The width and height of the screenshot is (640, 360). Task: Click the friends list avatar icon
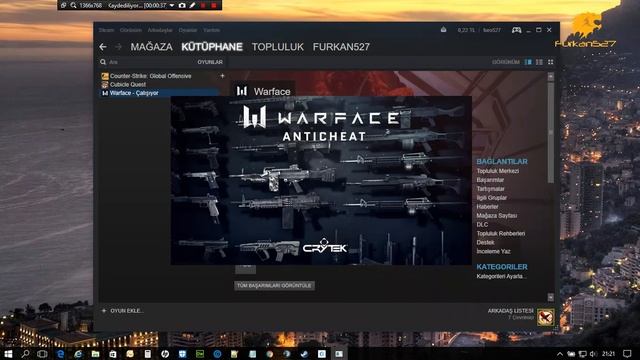[x=546, y=317]
